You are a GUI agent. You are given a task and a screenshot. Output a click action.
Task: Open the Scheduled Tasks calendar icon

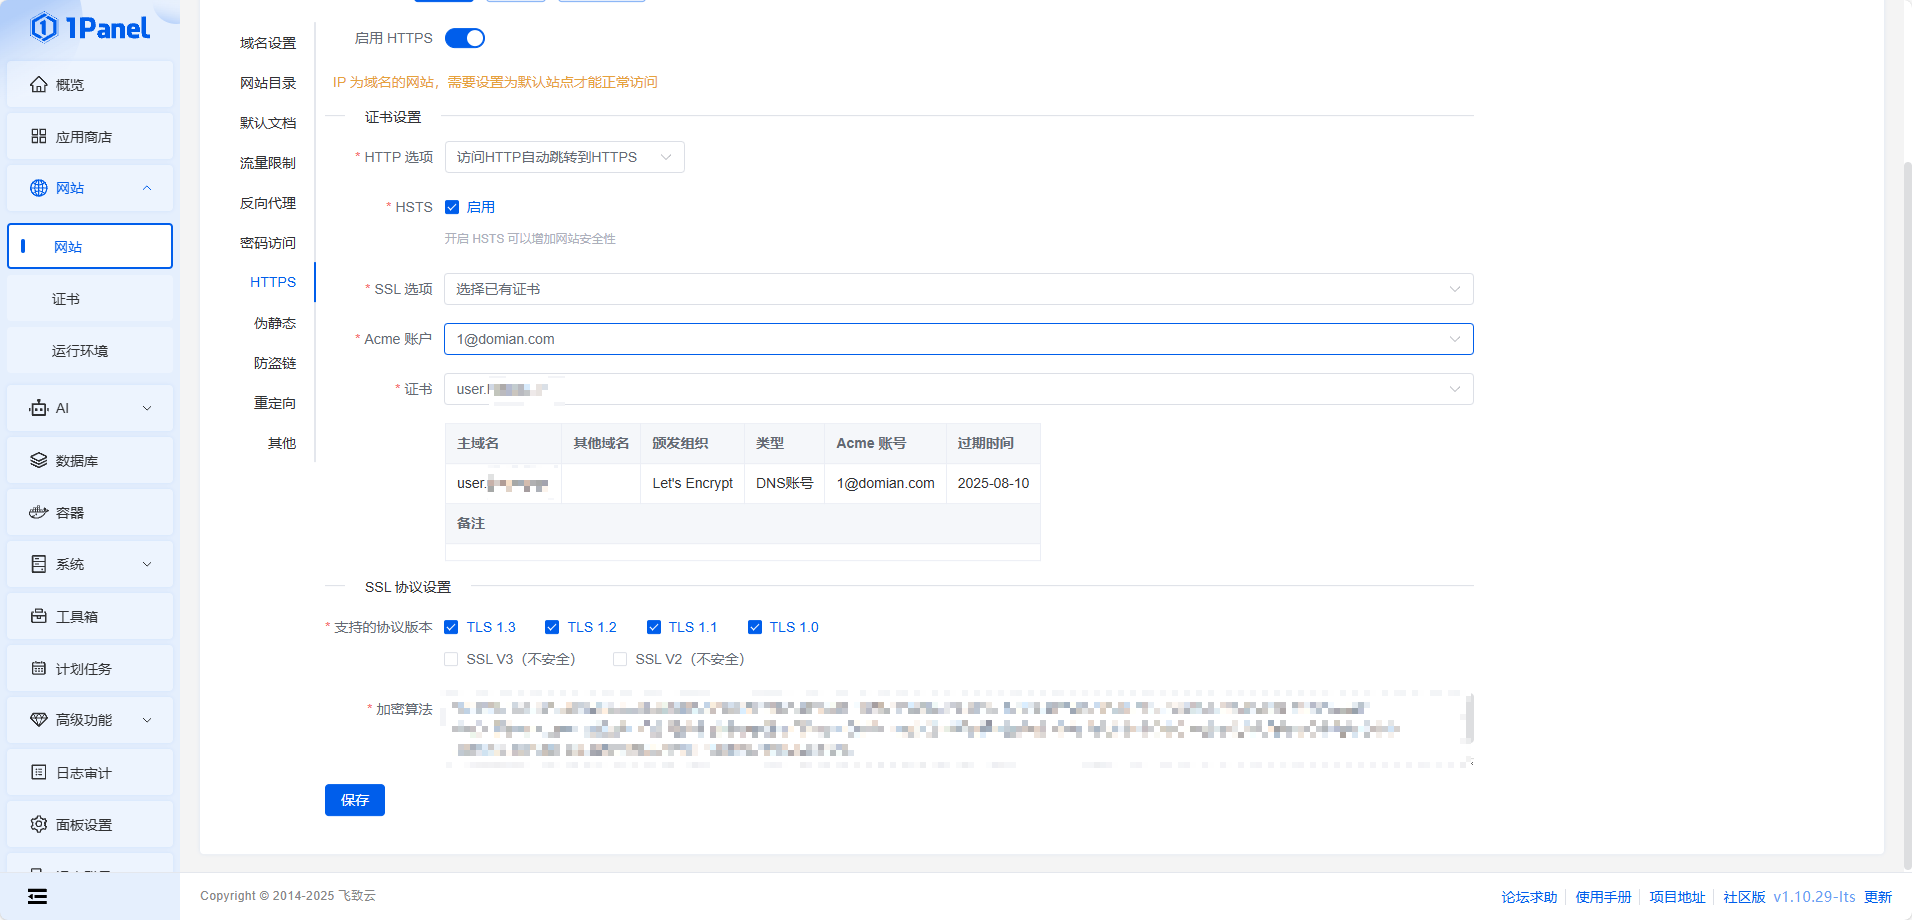click(39, 668)
